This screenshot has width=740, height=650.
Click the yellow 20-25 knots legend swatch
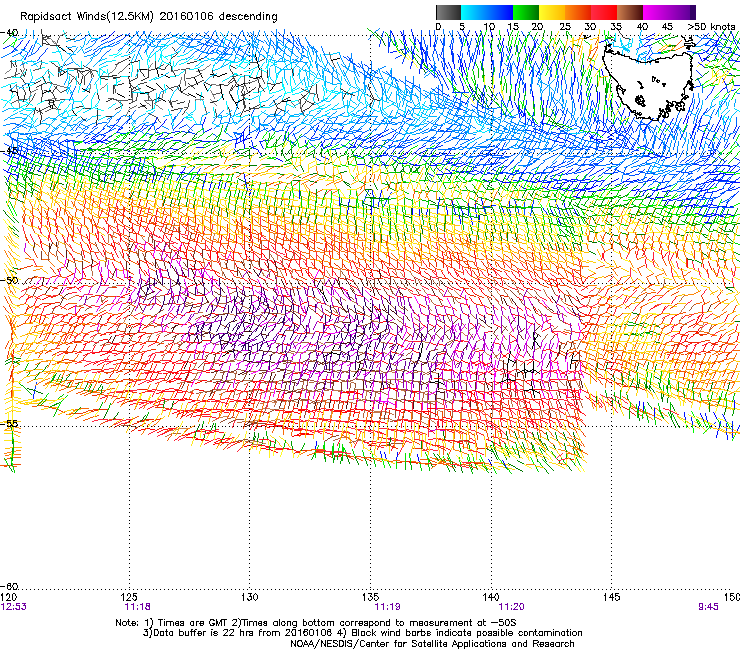point(552,12)
